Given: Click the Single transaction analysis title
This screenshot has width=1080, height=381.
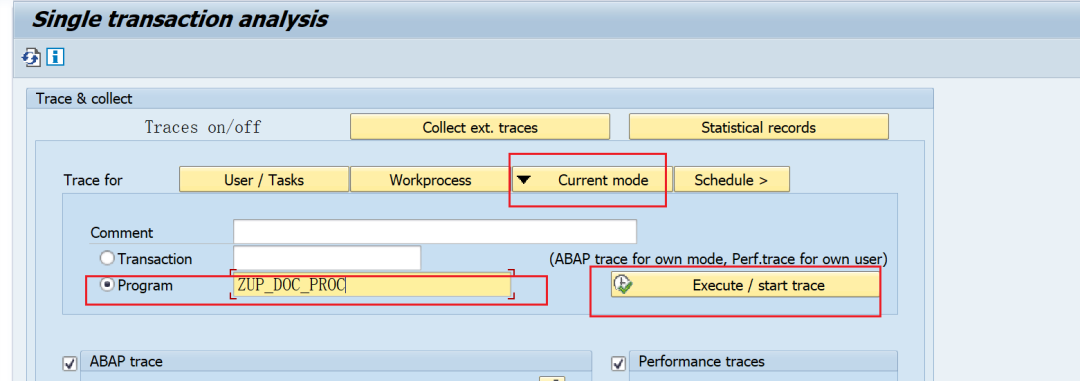Looking at the screenshot, I should (x=180, y=19).
